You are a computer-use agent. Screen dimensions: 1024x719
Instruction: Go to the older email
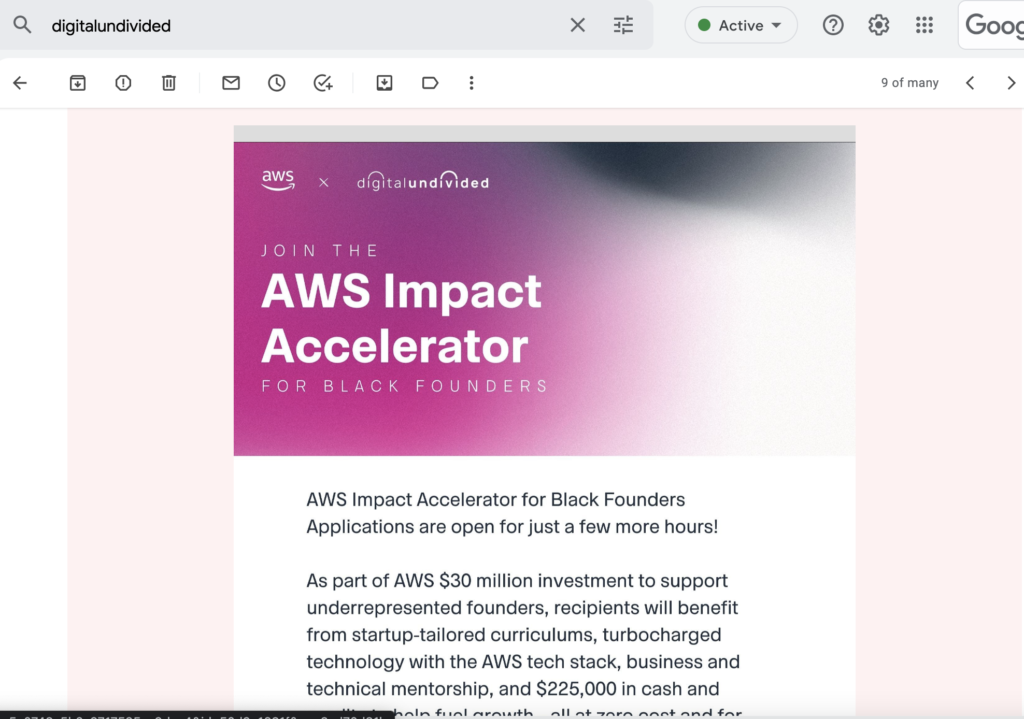(x=1011, y=83)
